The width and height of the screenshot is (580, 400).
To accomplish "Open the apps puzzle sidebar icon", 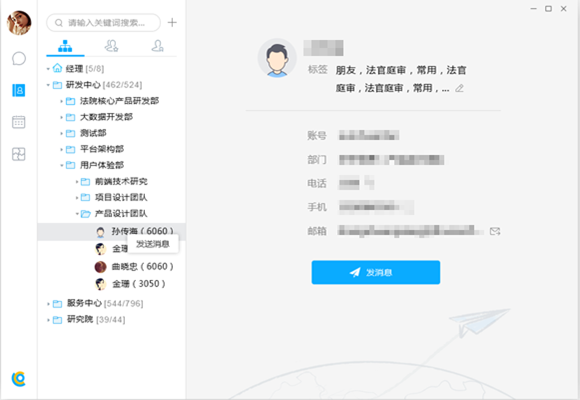I will (x=18, y=154).
